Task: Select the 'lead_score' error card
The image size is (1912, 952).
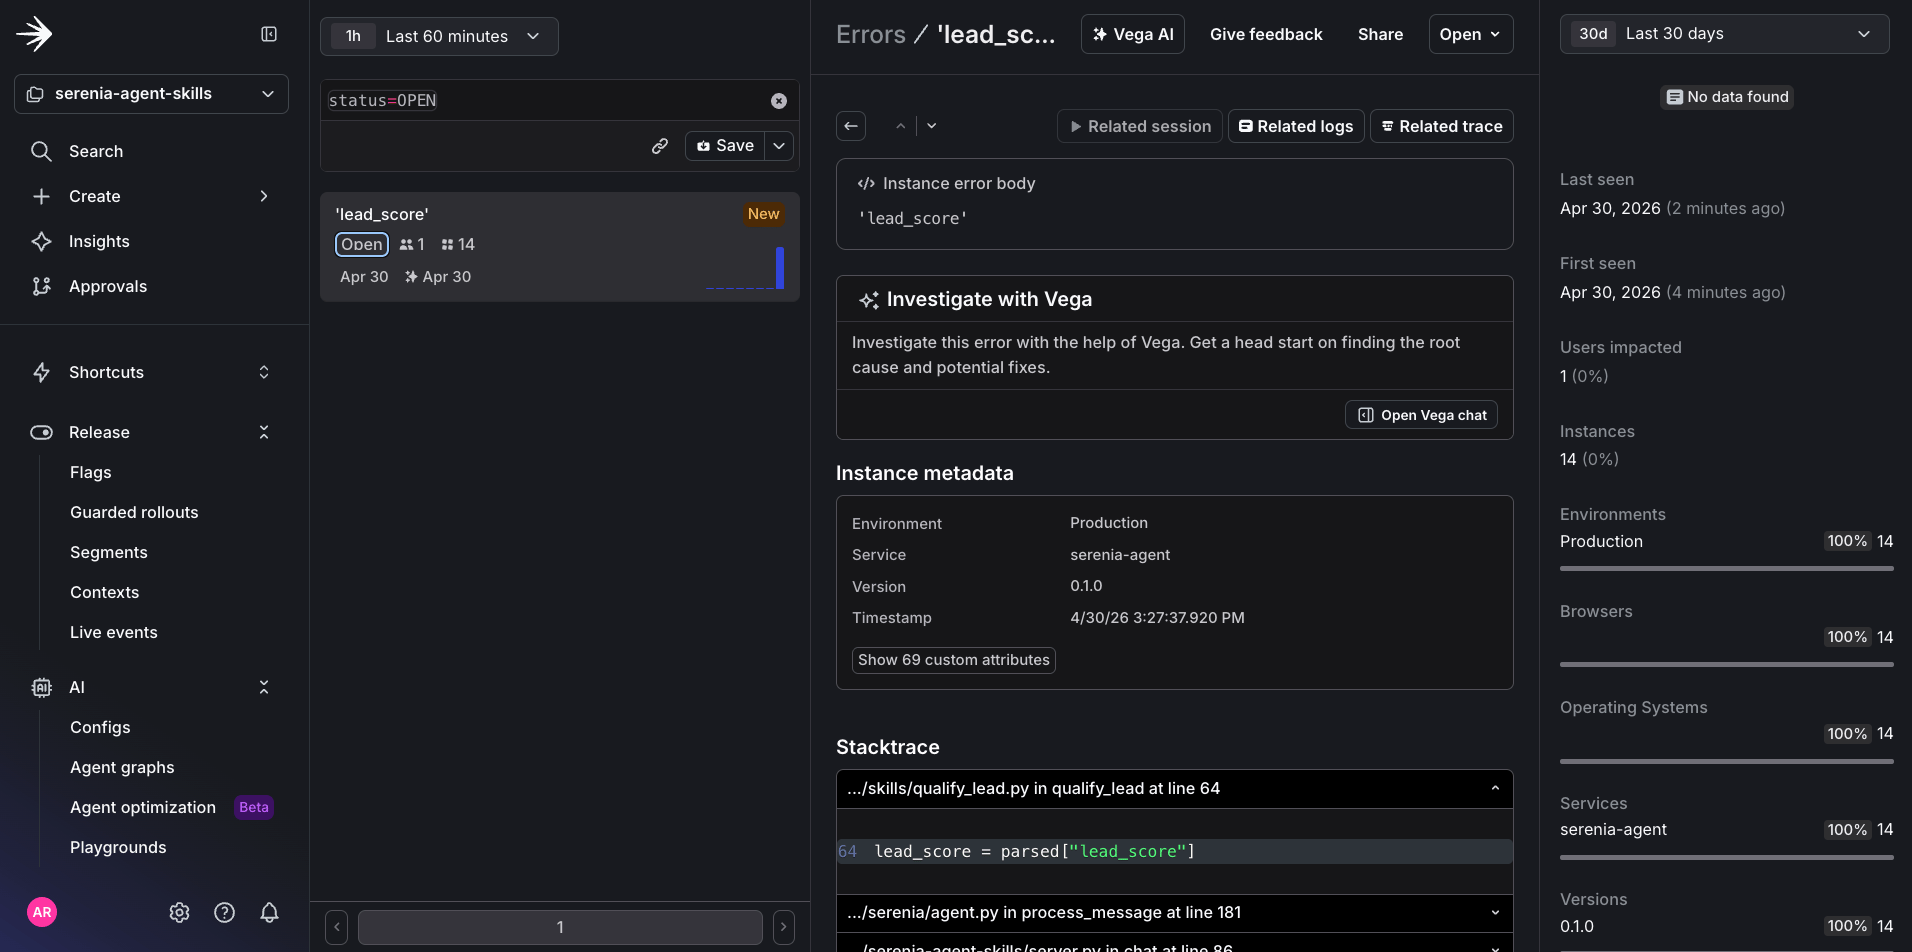Action: click(x=560, y=246)
